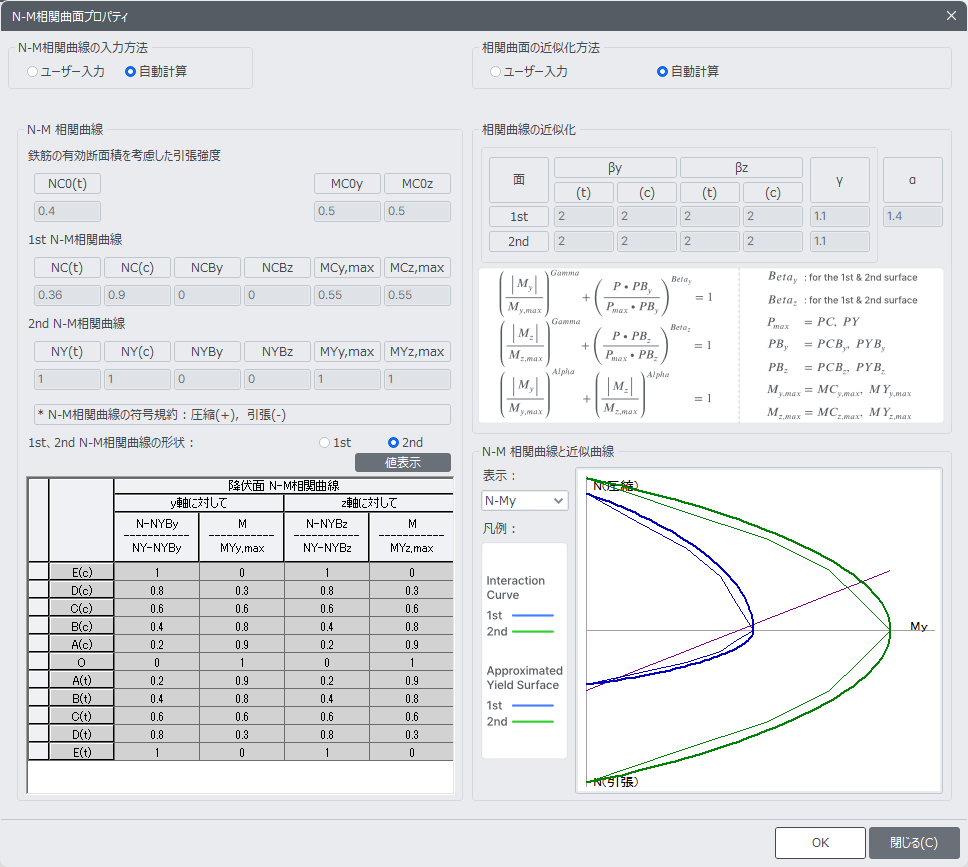Click the NC(t) value field 0.36

tap(67, 295)
